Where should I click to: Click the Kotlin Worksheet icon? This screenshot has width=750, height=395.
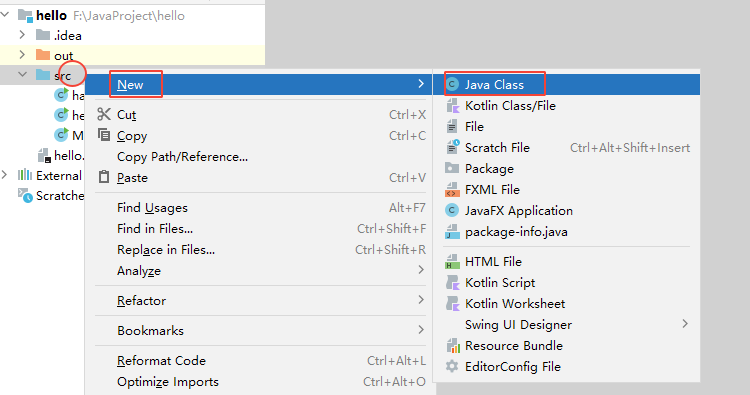(452, 304)
